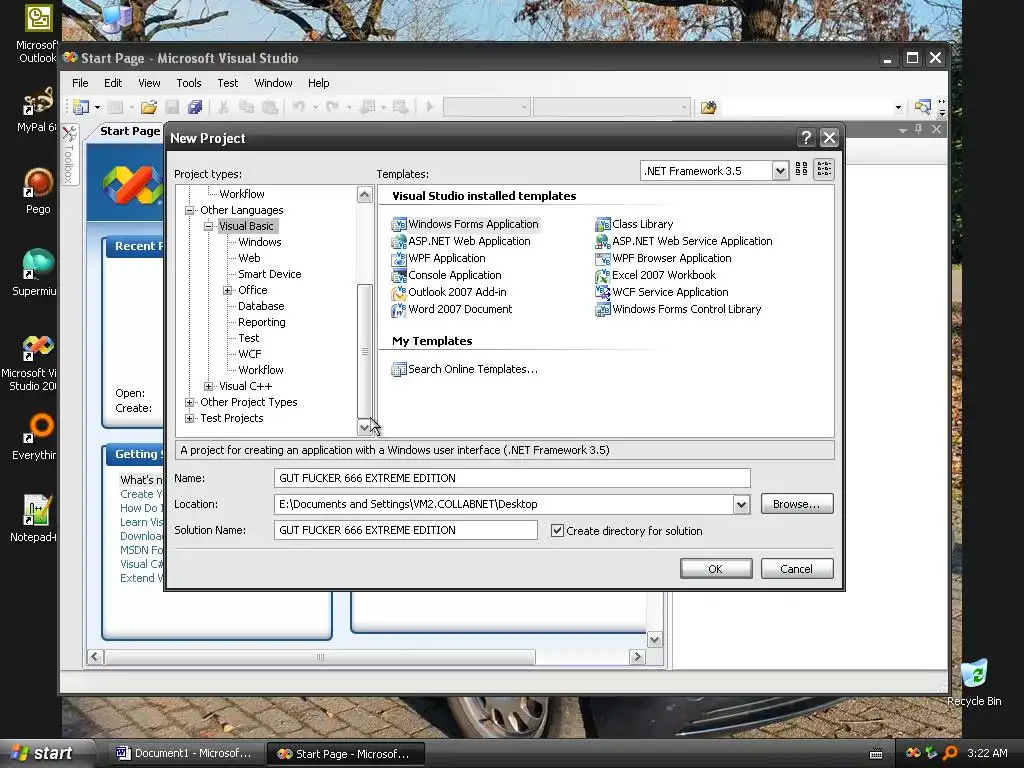The height and width of the screenshot is (768, 1024).
Task: Click the Browse... button
Action: 797,504
